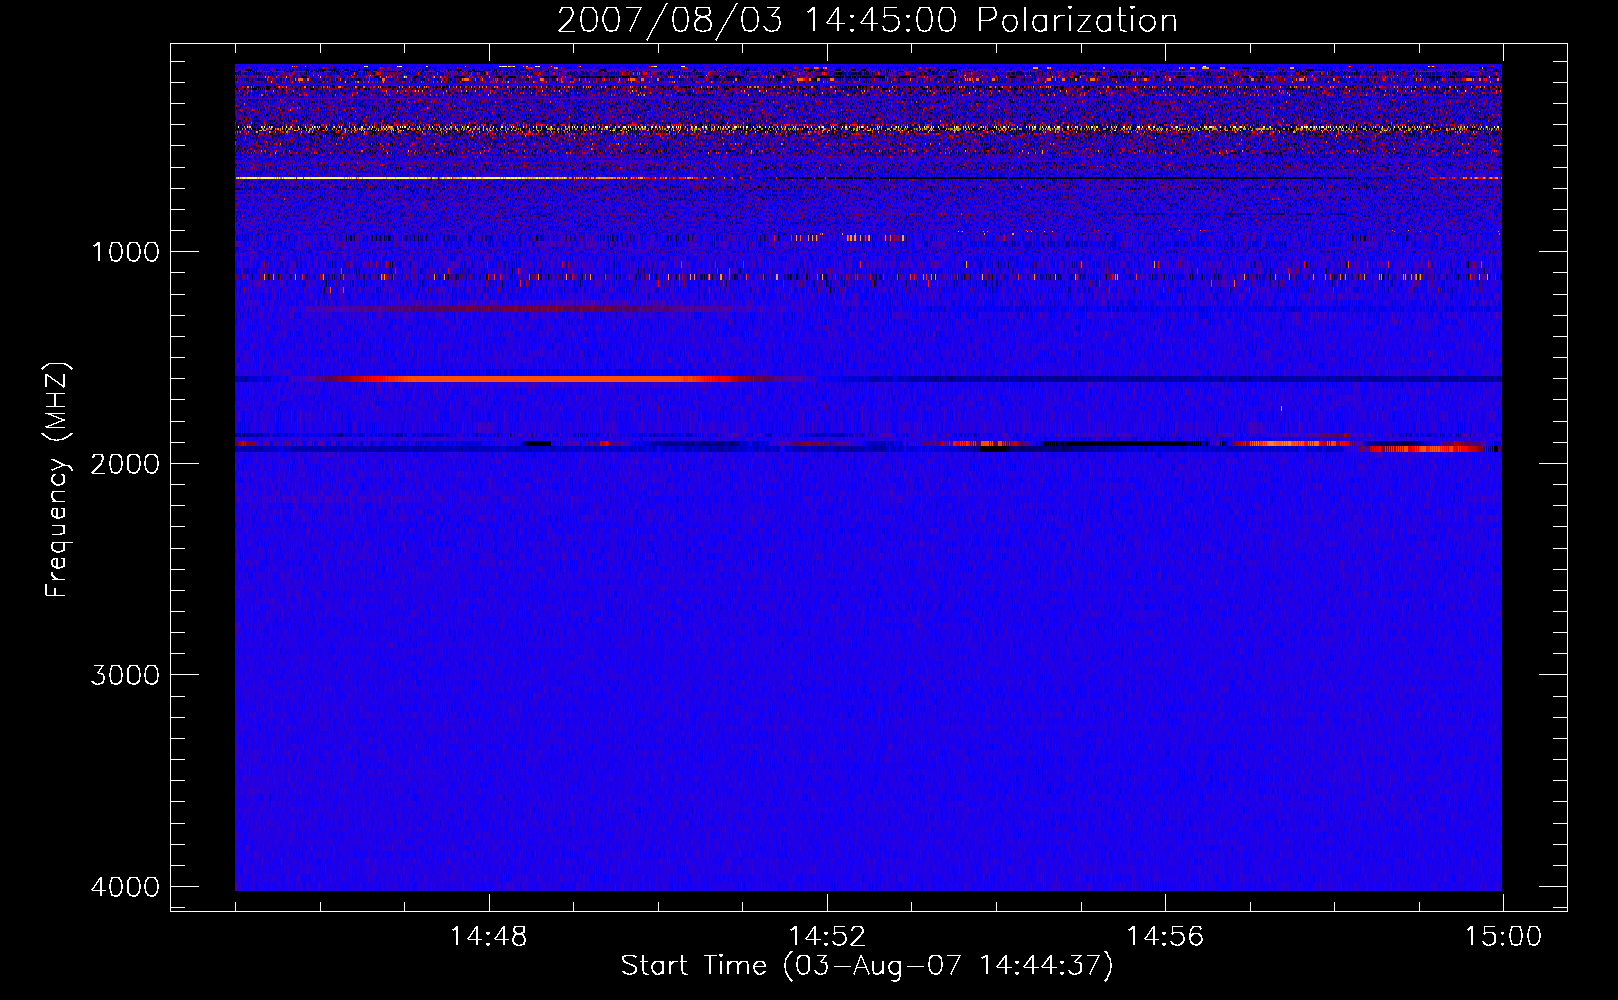Click the 4000 frequency tick label
The width and height of the screenshot is (1618, 1000).
(125, 887)
